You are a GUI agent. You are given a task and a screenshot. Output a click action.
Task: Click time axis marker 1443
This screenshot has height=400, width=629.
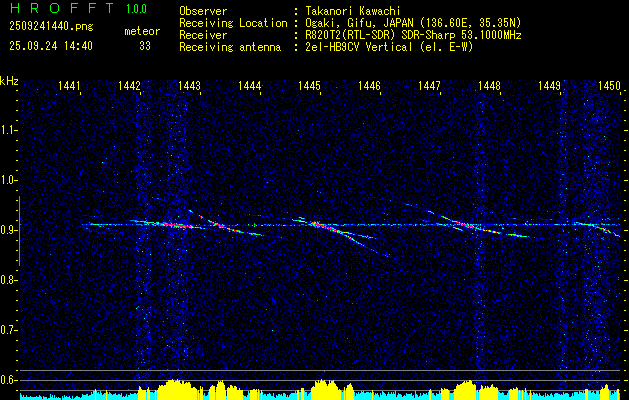coord(189,86)
